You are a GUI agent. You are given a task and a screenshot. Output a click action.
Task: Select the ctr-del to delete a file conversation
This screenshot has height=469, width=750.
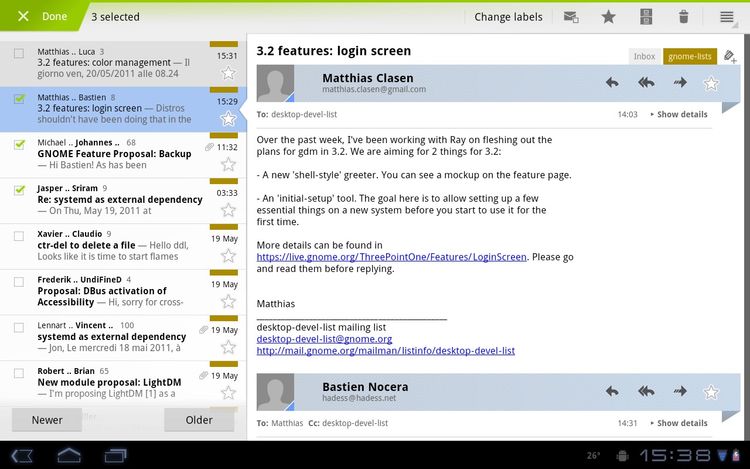tap(19, 235)
